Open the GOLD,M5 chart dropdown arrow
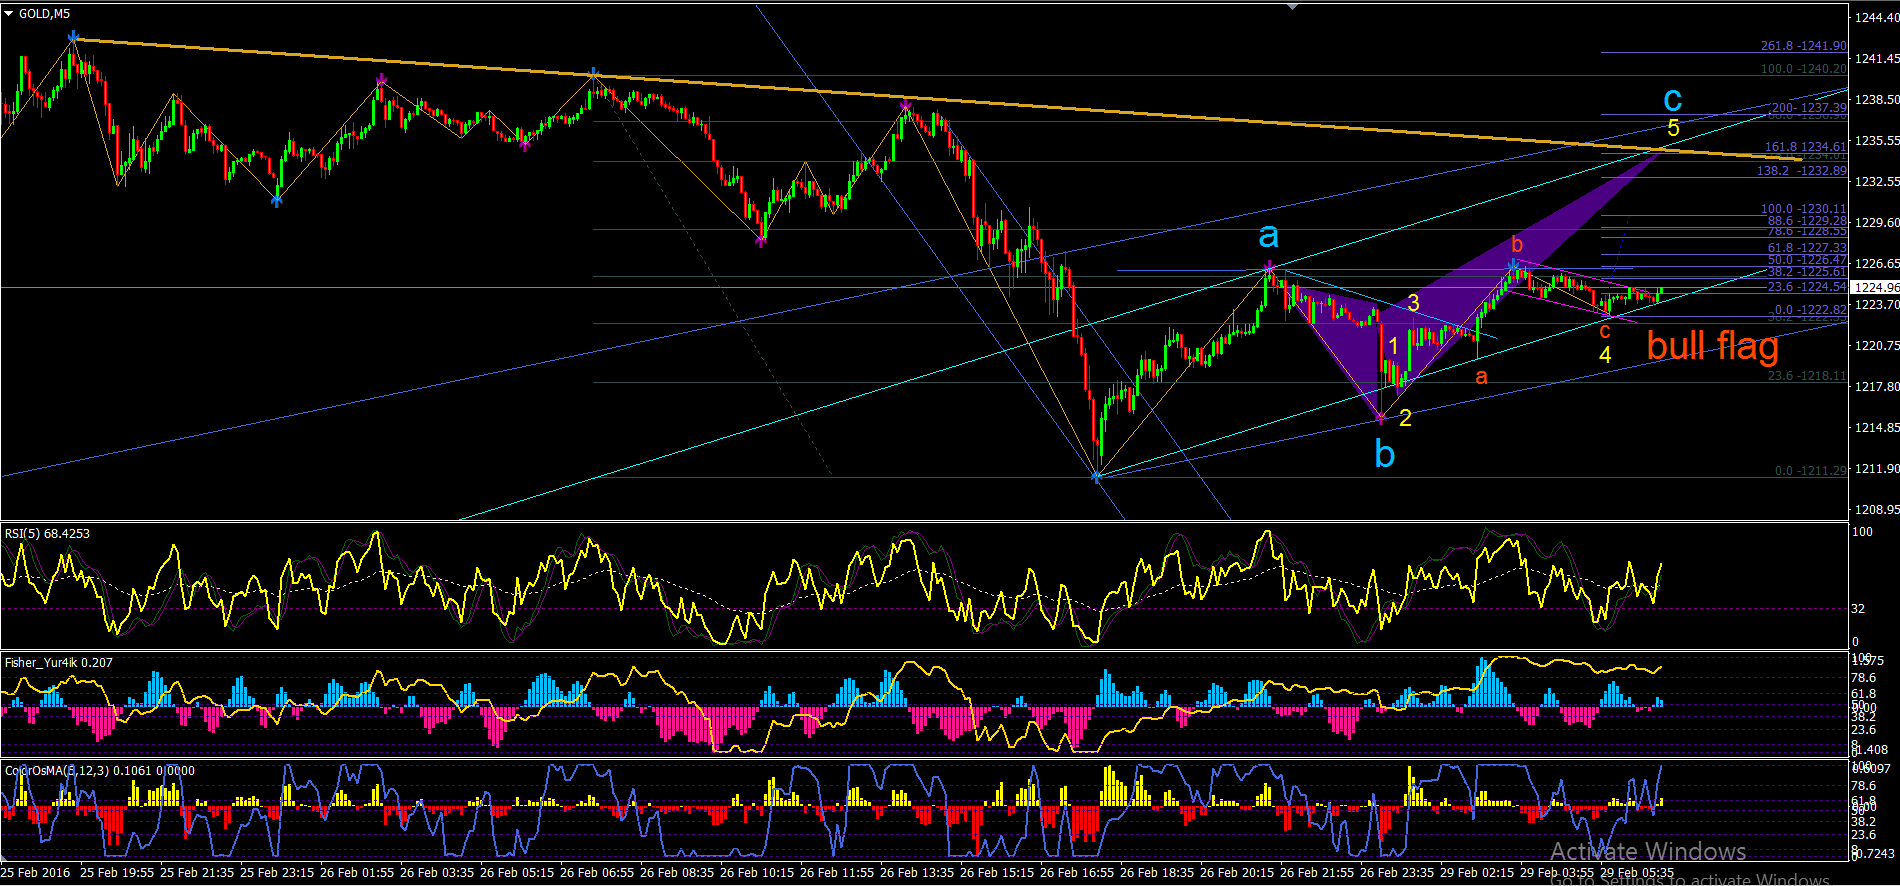This screenshot has height=886, width=1900. [8, 14]
